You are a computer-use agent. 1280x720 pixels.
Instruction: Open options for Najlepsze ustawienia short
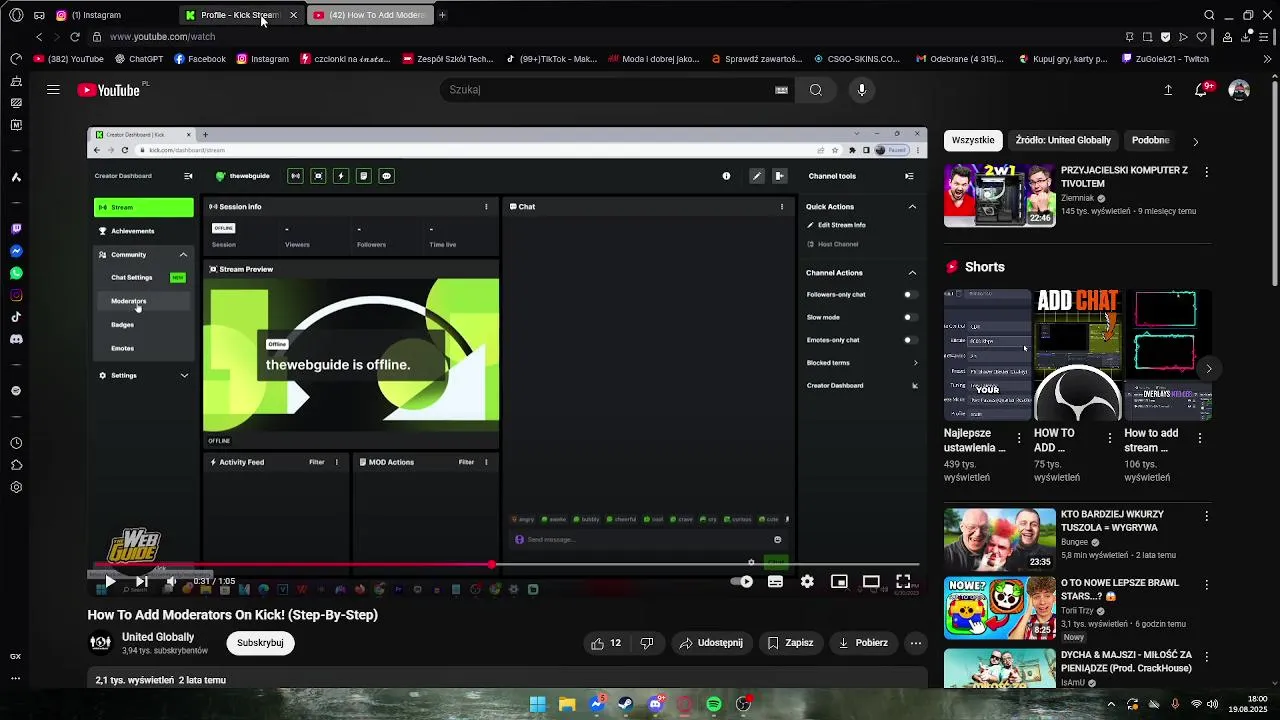(x=1019, y=438)
